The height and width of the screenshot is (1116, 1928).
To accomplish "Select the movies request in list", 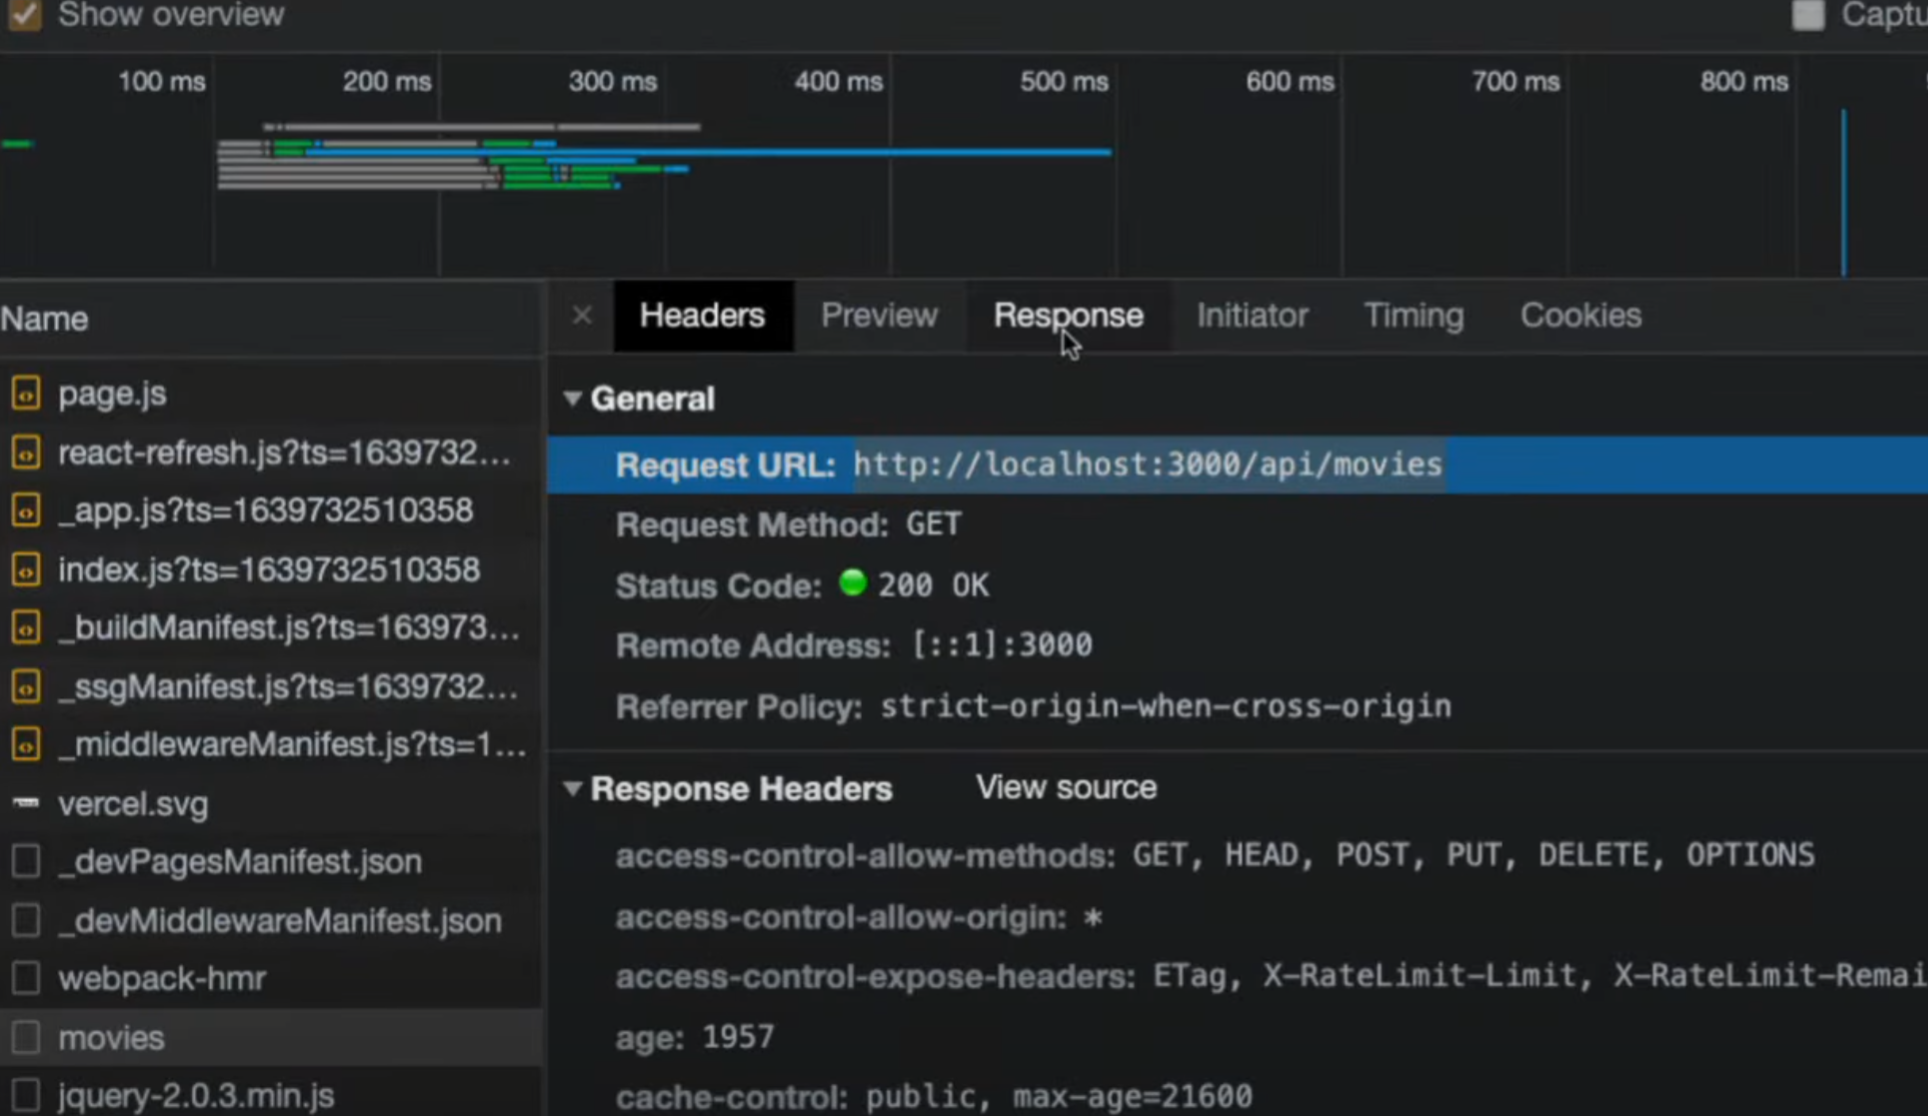I will [111, 1038].
